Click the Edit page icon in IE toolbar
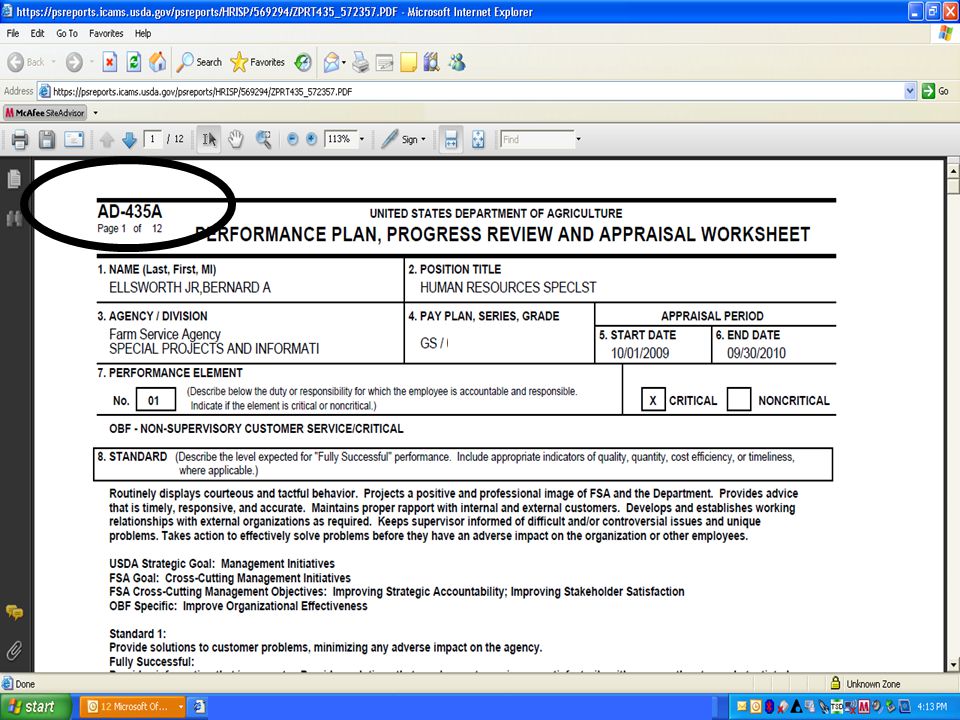 point(384,62)
